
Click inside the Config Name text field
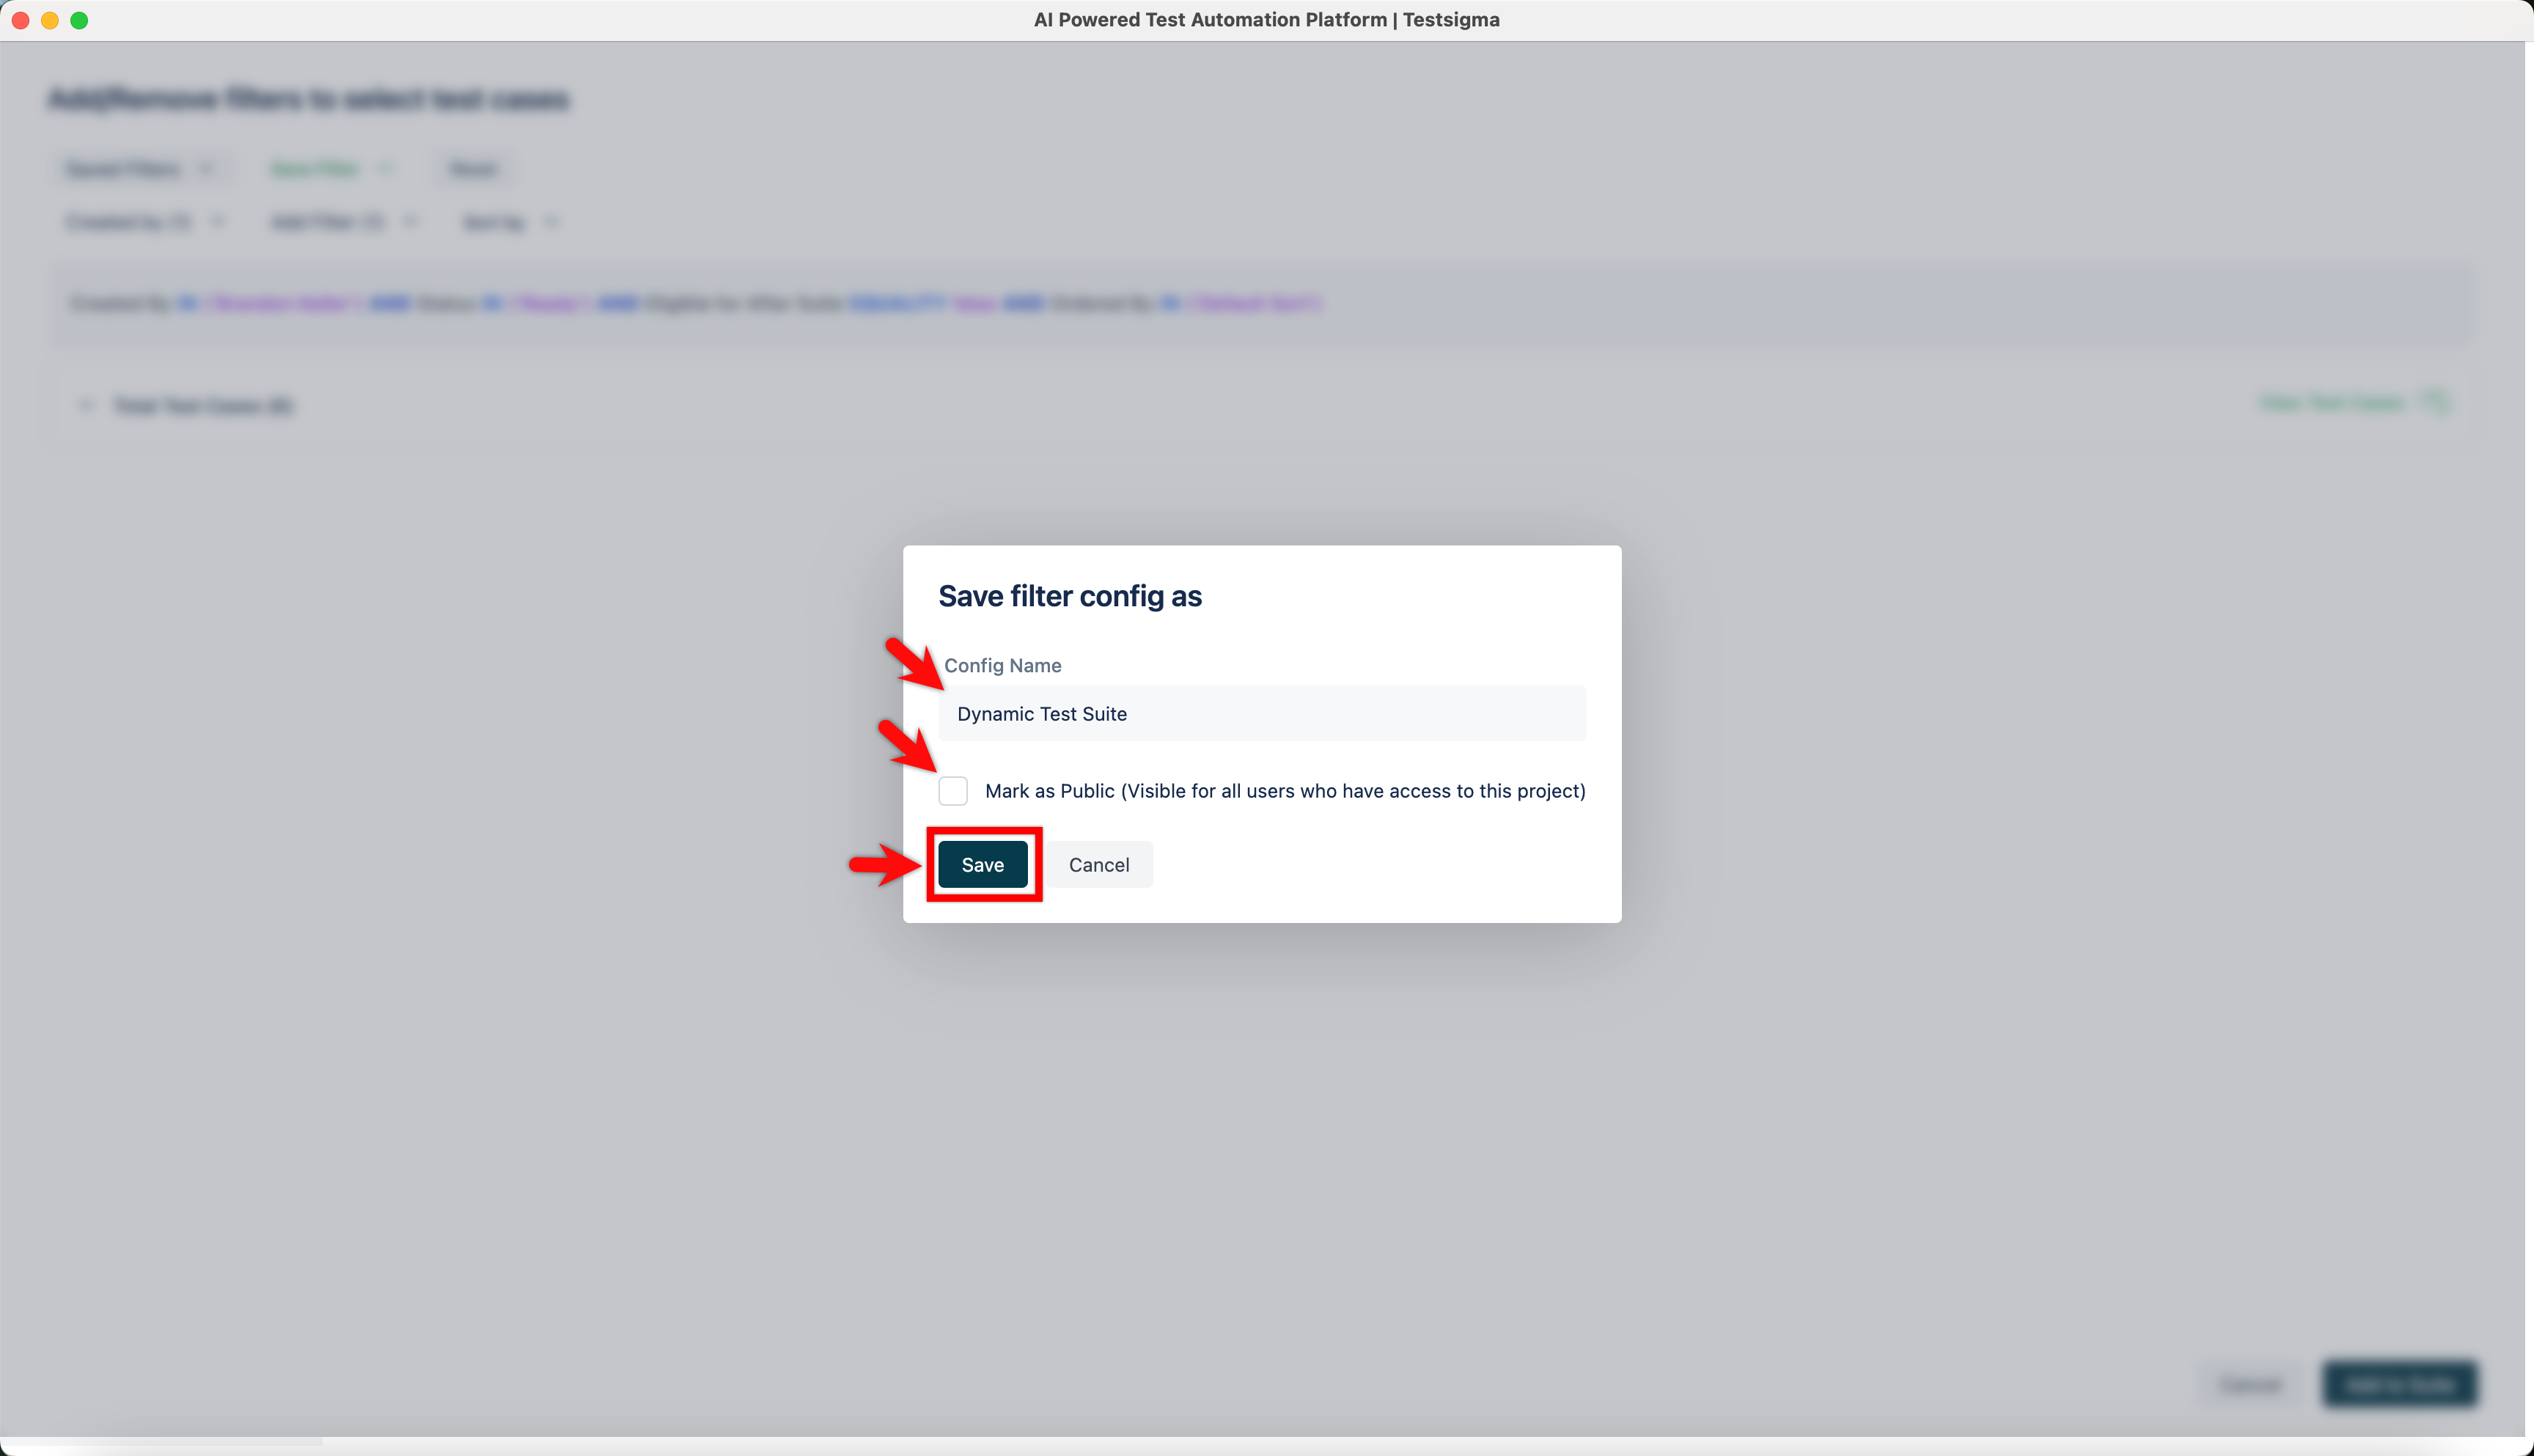[x=1261, y=713]
